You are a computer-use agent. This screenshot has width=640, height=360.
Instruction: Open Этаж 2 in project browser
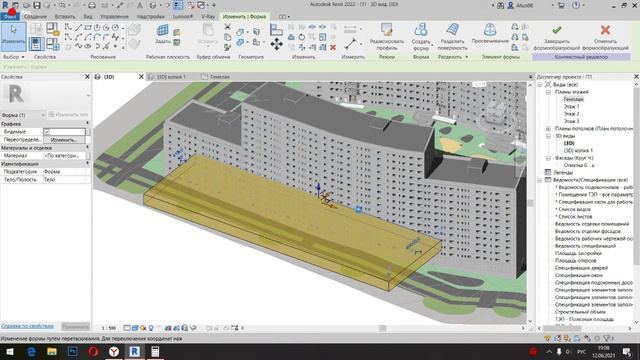pyautogui.click(x=571, y=114)
